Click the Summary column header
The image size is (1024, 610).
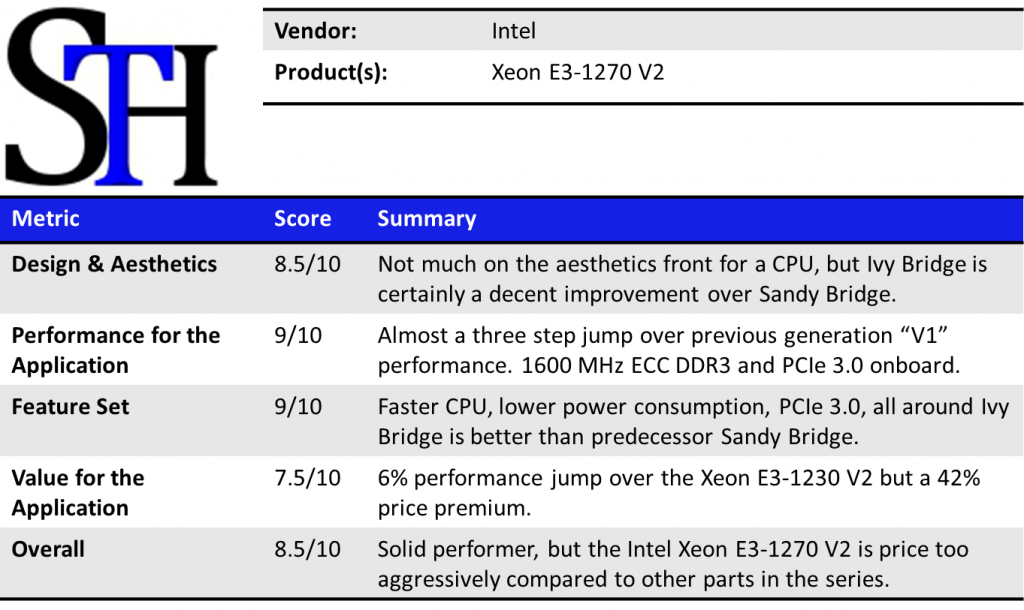click(x=427, y=218)
